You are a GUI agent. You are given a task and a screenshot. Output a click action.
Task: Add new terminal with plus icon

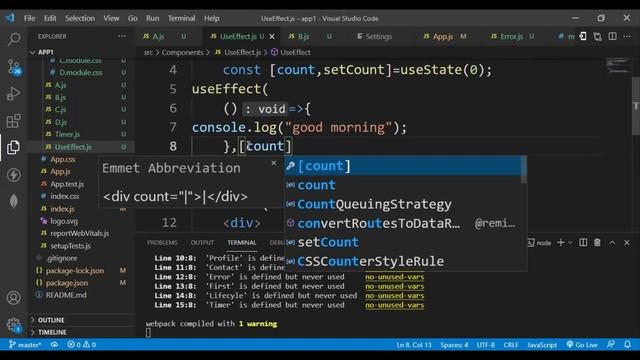560,242
